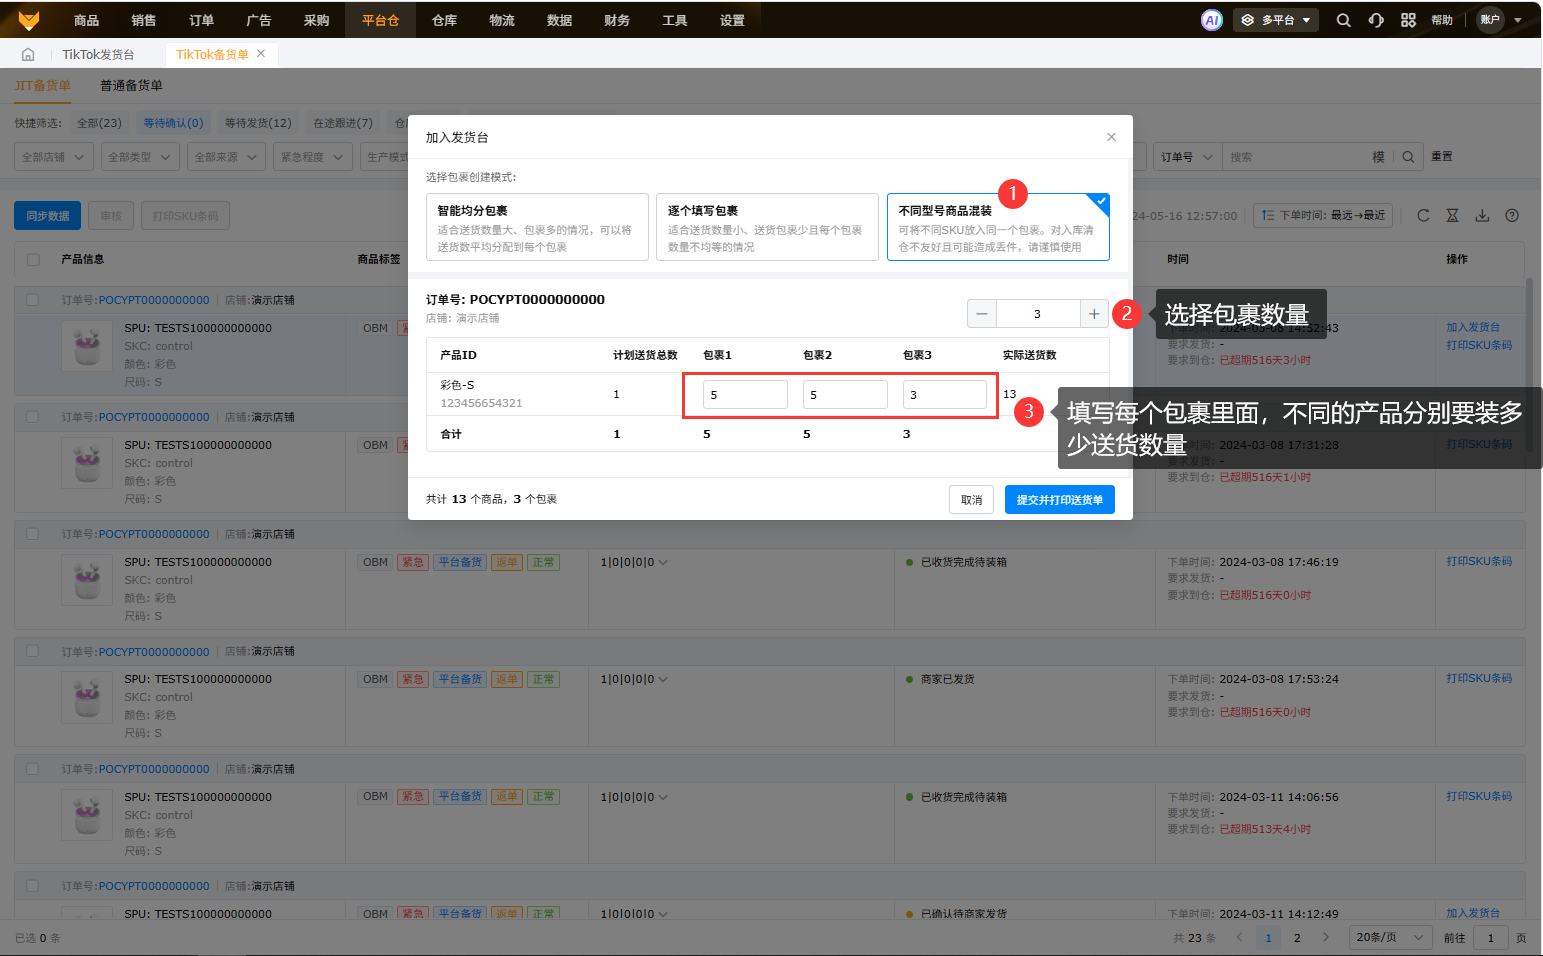
Task: Open the apps grid icon
Action: [x=1408, y=20]
